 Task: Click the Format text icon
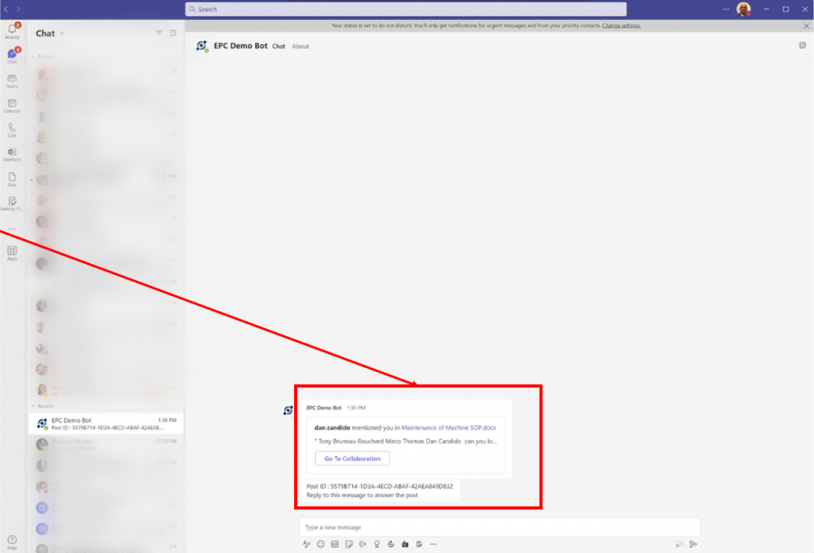pyautogui.click(x=306, y=544)
